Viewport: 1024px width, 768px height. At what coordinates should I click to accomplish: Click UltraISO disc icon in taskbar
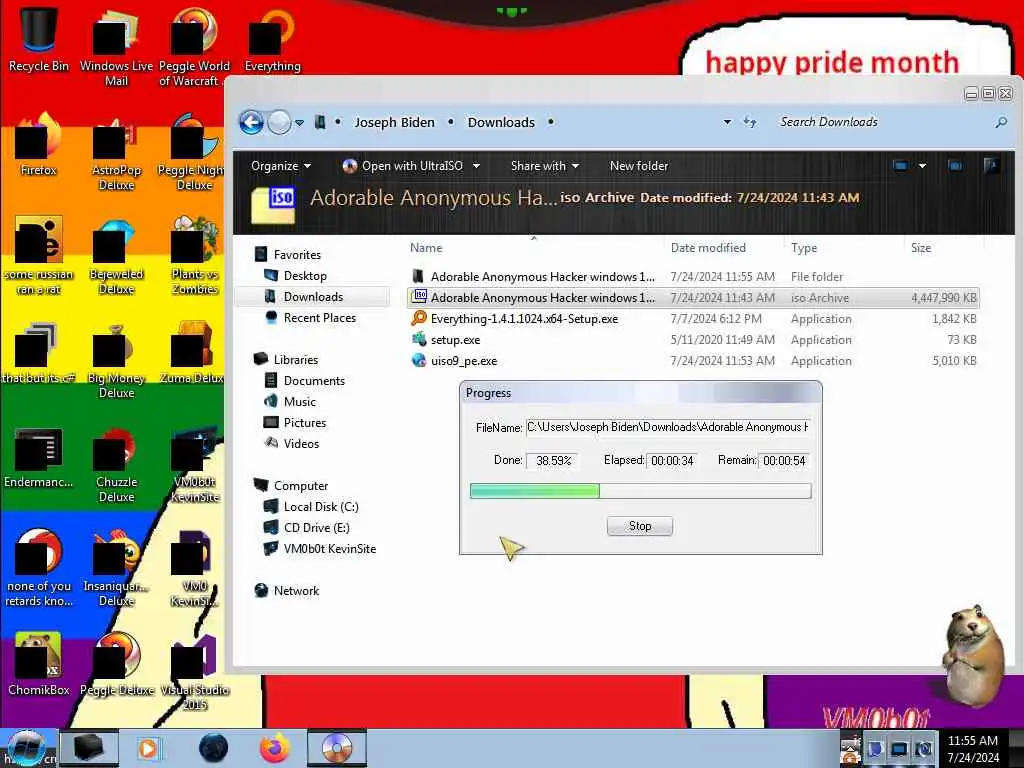point(337,748)
